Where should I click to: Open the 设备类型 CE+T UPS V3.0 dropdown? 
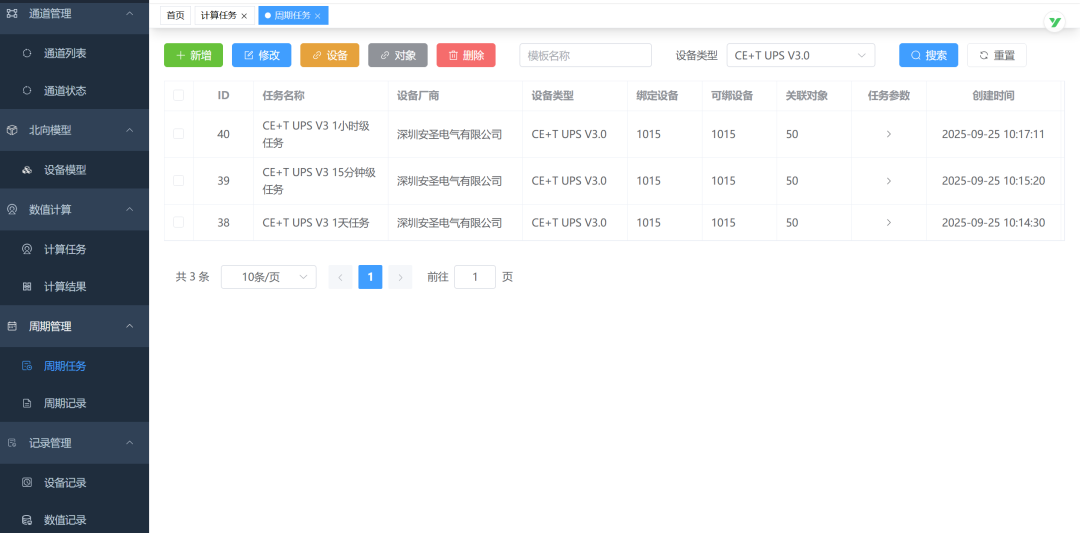tap(800, 56)
